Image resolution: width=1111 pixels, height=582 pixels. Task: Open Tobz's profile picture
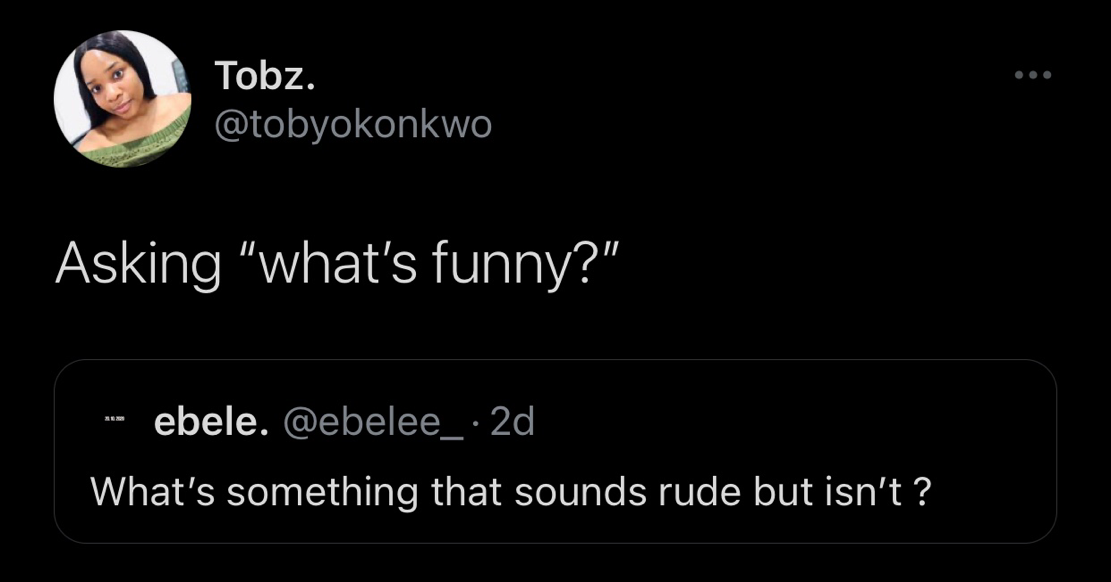tap(121, 99)
